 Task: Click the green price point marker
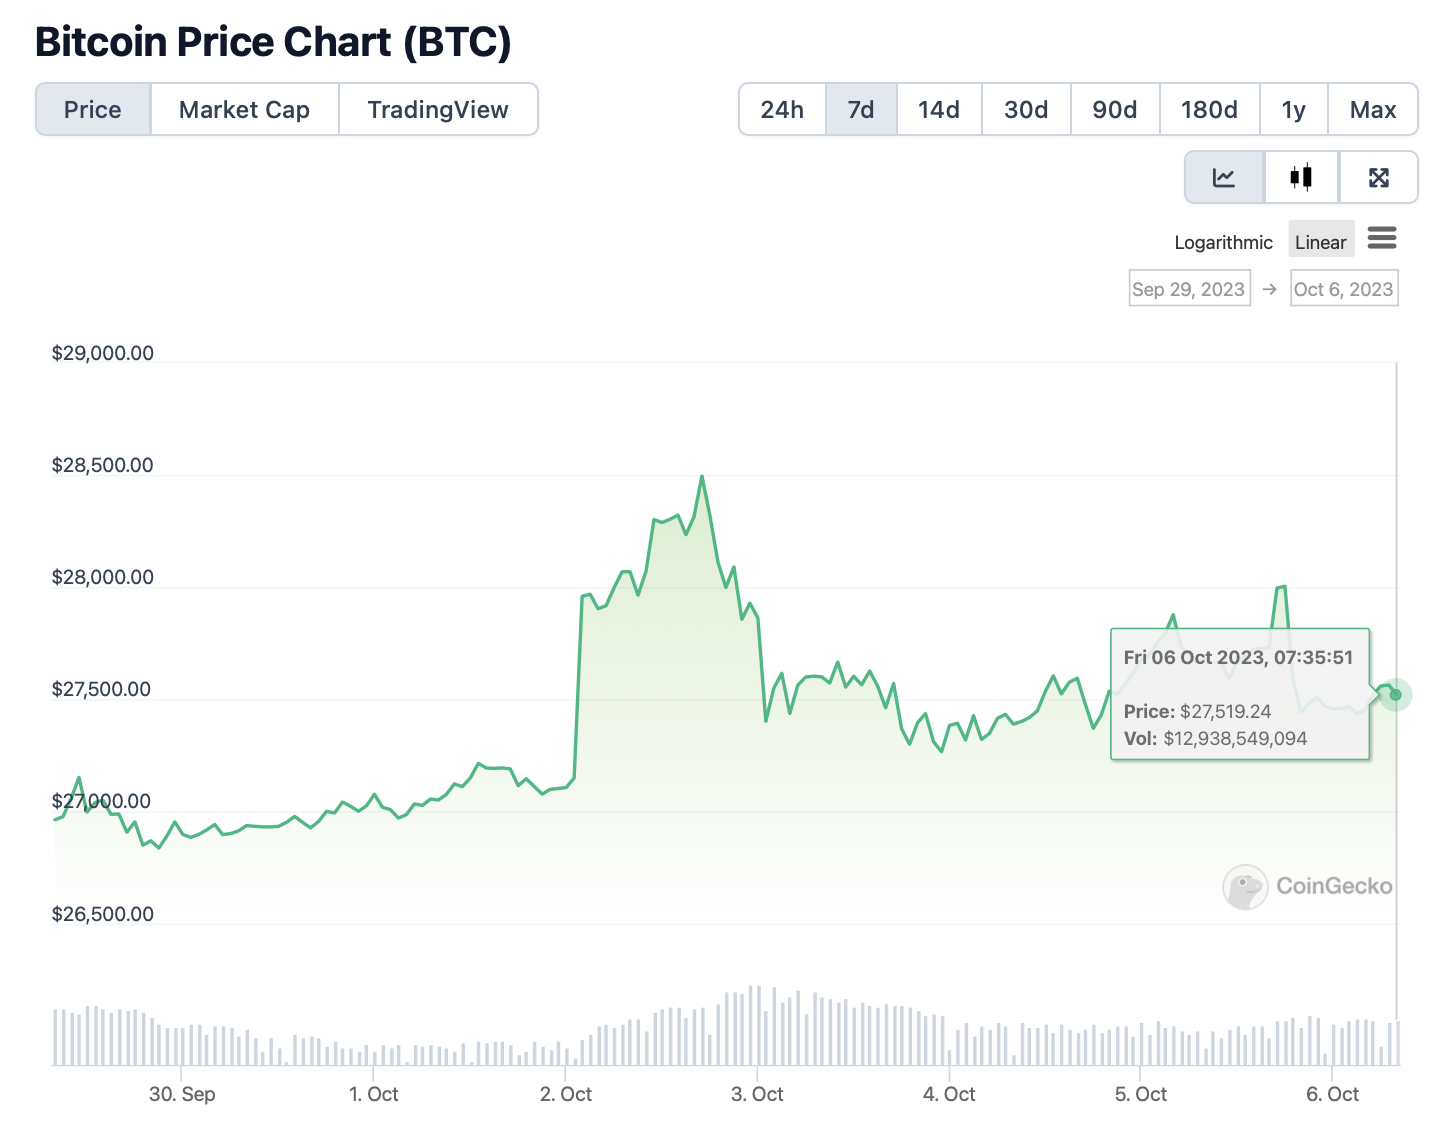1396,694
